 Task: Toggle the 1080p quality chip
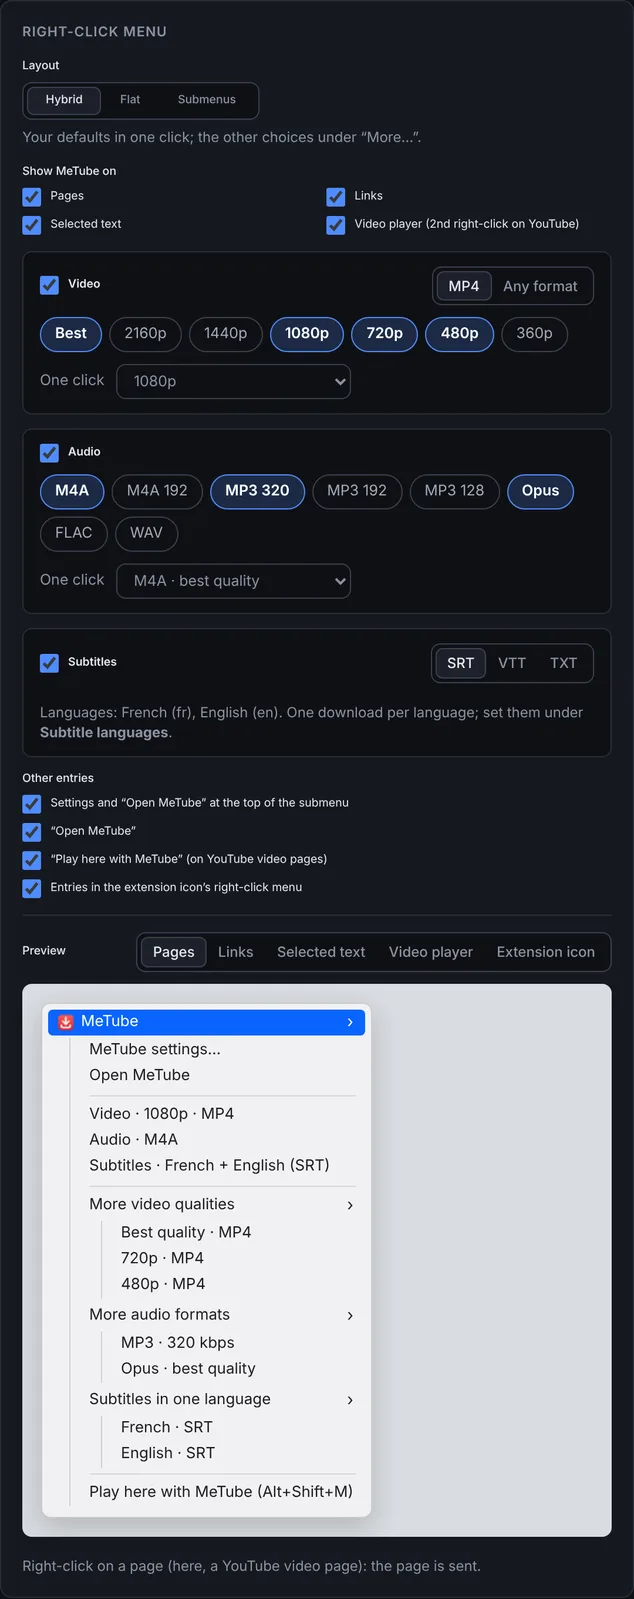(307, 334)
